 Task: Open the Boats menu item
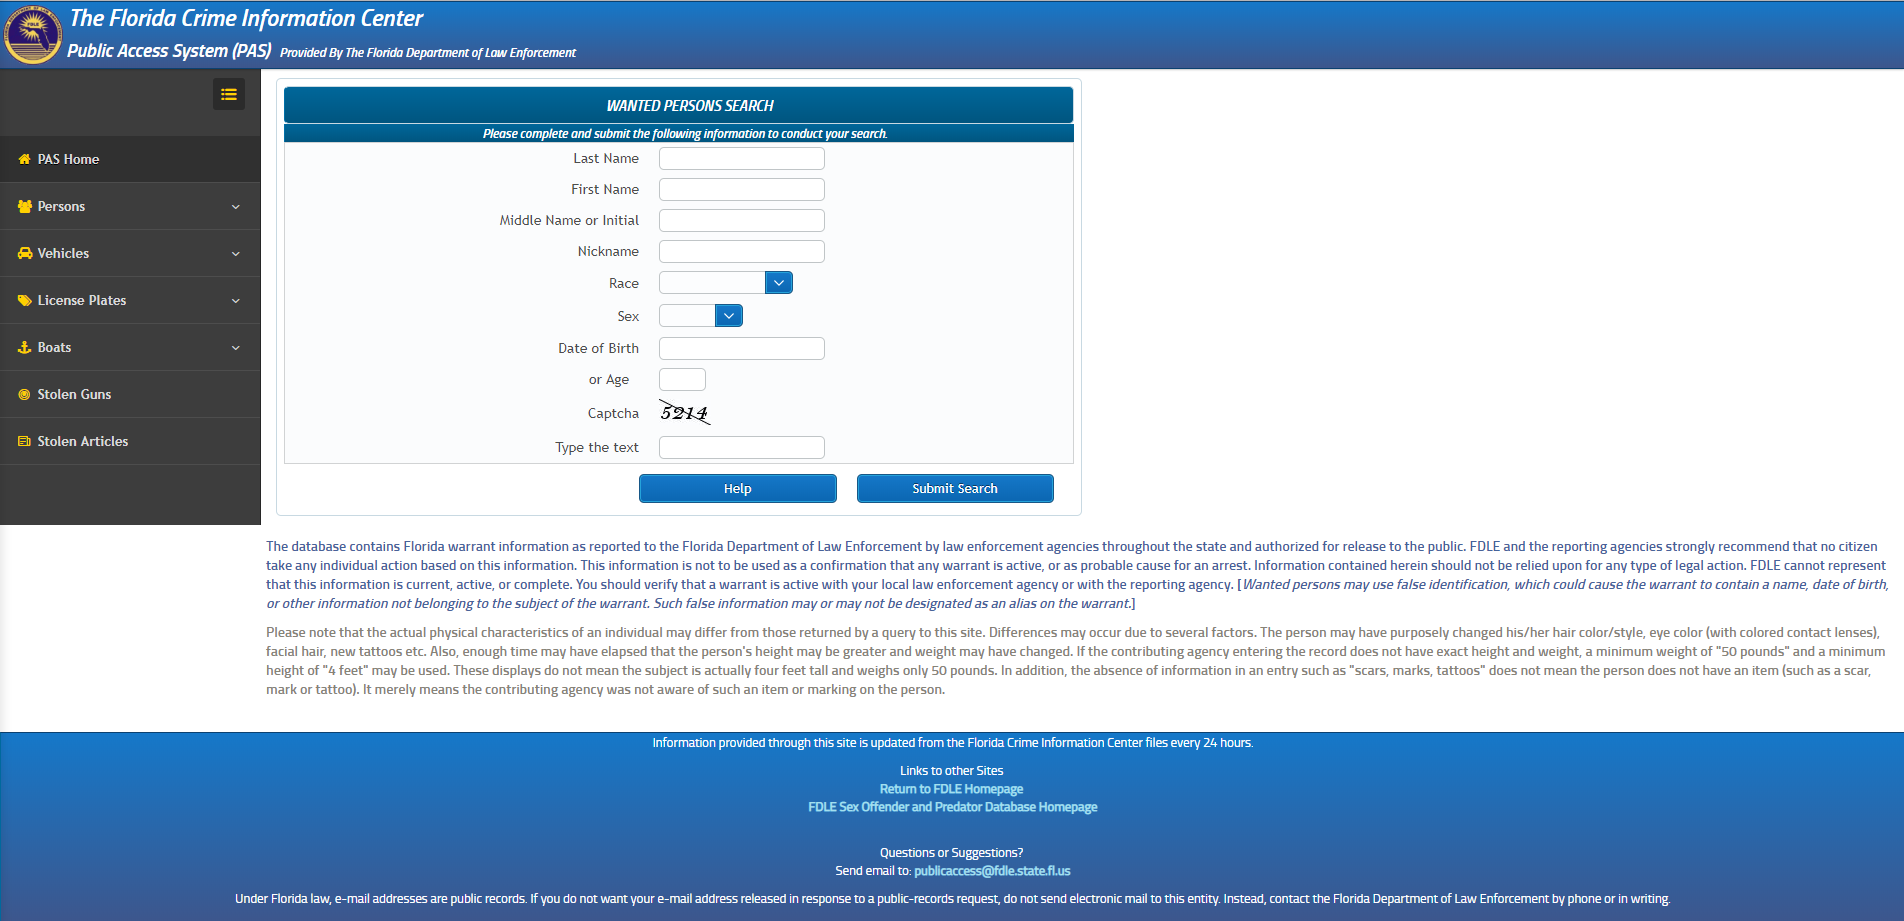130,347
